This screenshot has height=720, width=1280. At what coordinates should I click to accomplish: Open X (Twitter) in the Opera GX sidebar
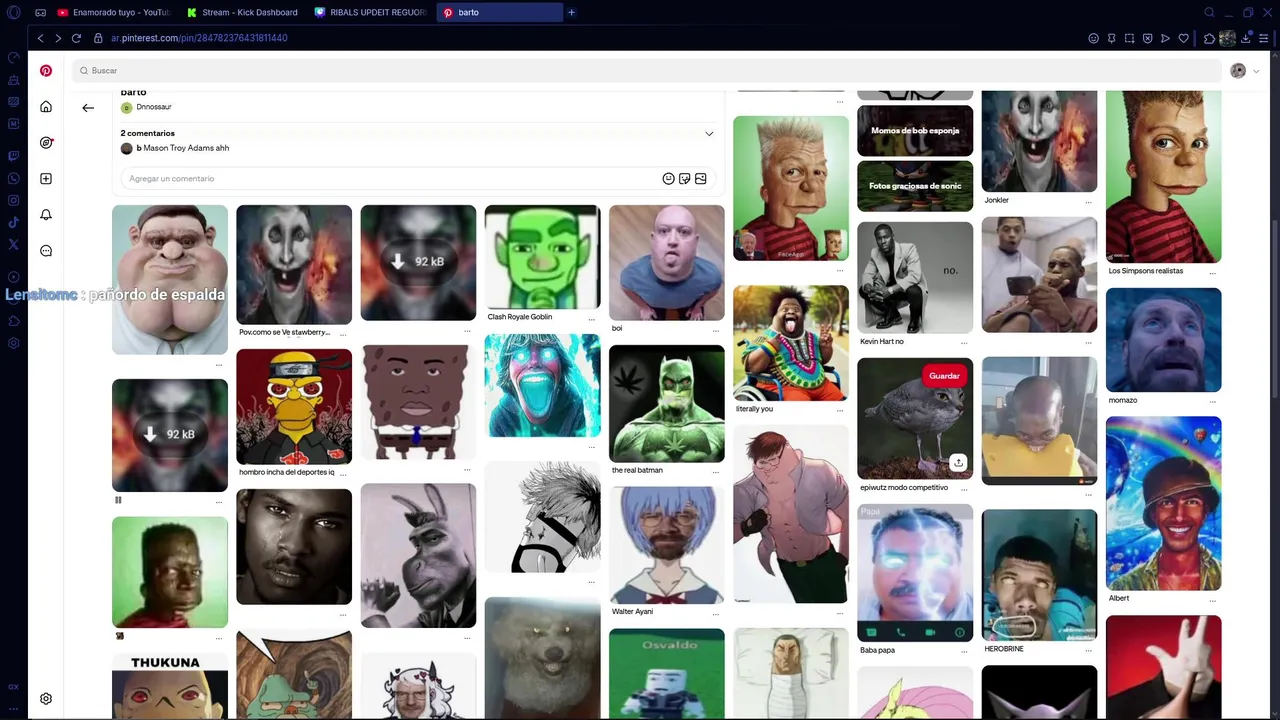point(14,244)
